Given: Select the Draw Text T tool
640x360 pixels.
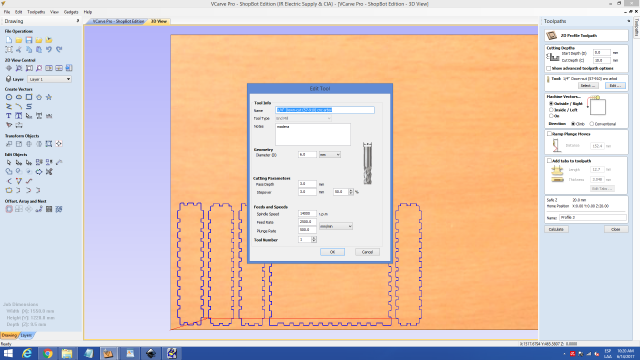Looking at the screenshot, I should [x=9, y=116].
